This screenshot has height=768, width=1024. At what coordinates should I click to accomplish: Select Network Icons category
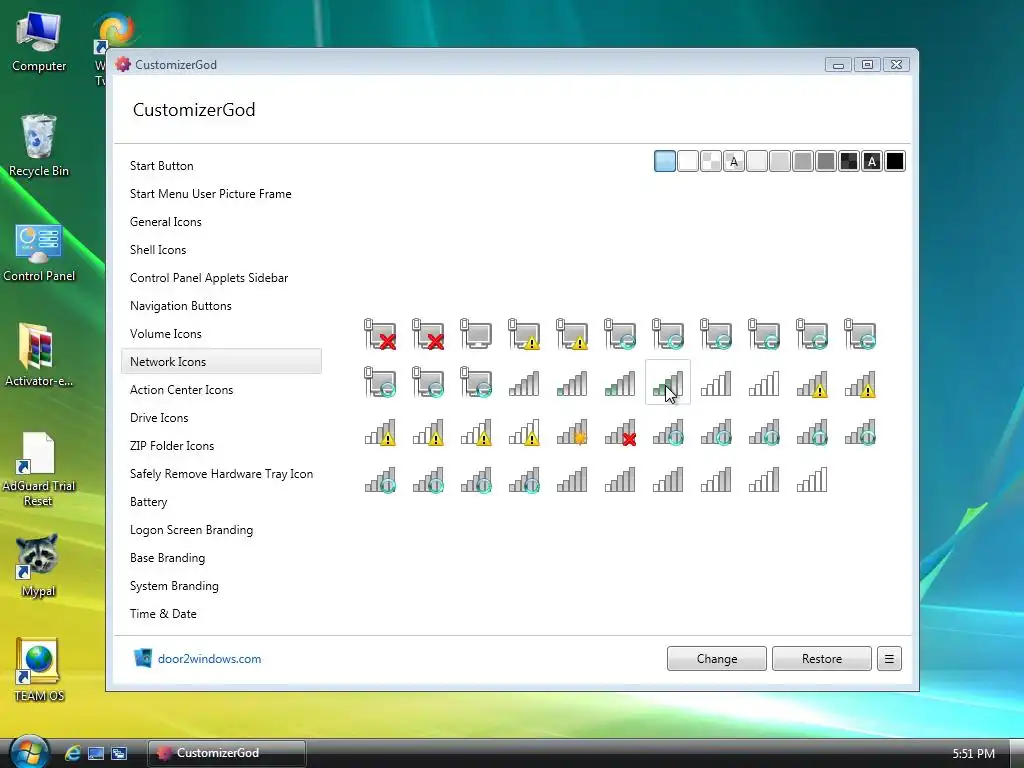pos(221,362)
